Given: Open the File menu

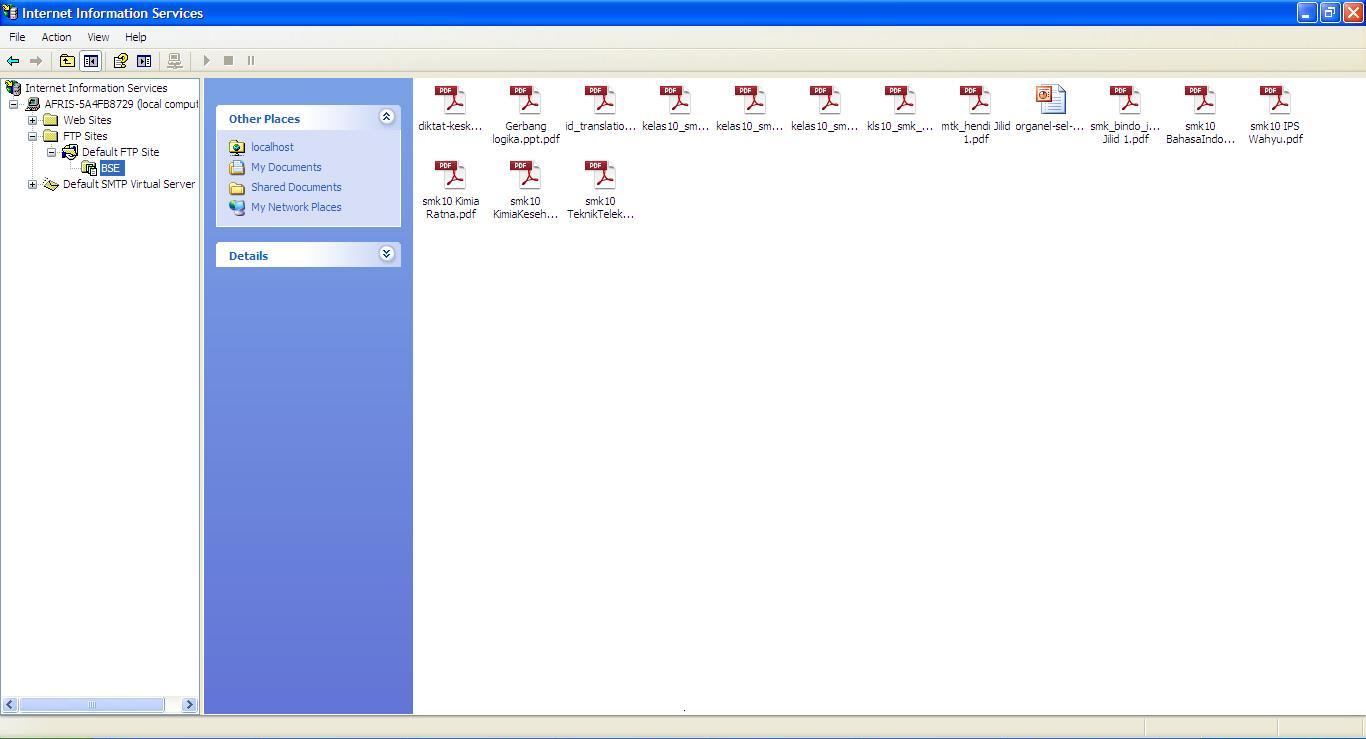Looking at the screenshot, I should pos(17,37).
